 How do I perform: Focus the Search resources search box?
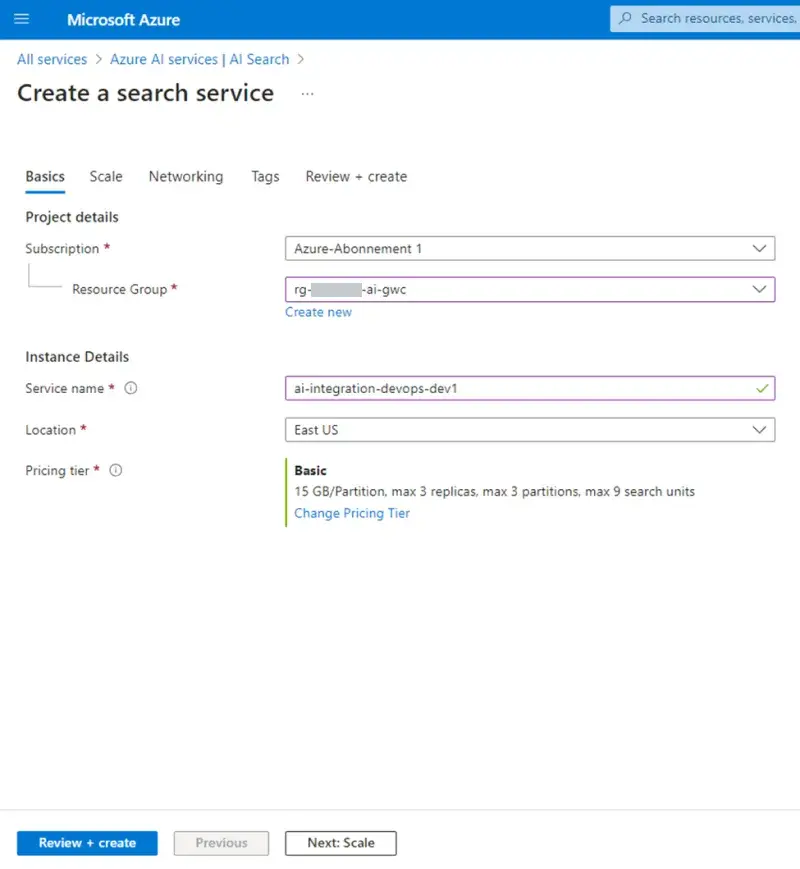[x=705, y=19]
